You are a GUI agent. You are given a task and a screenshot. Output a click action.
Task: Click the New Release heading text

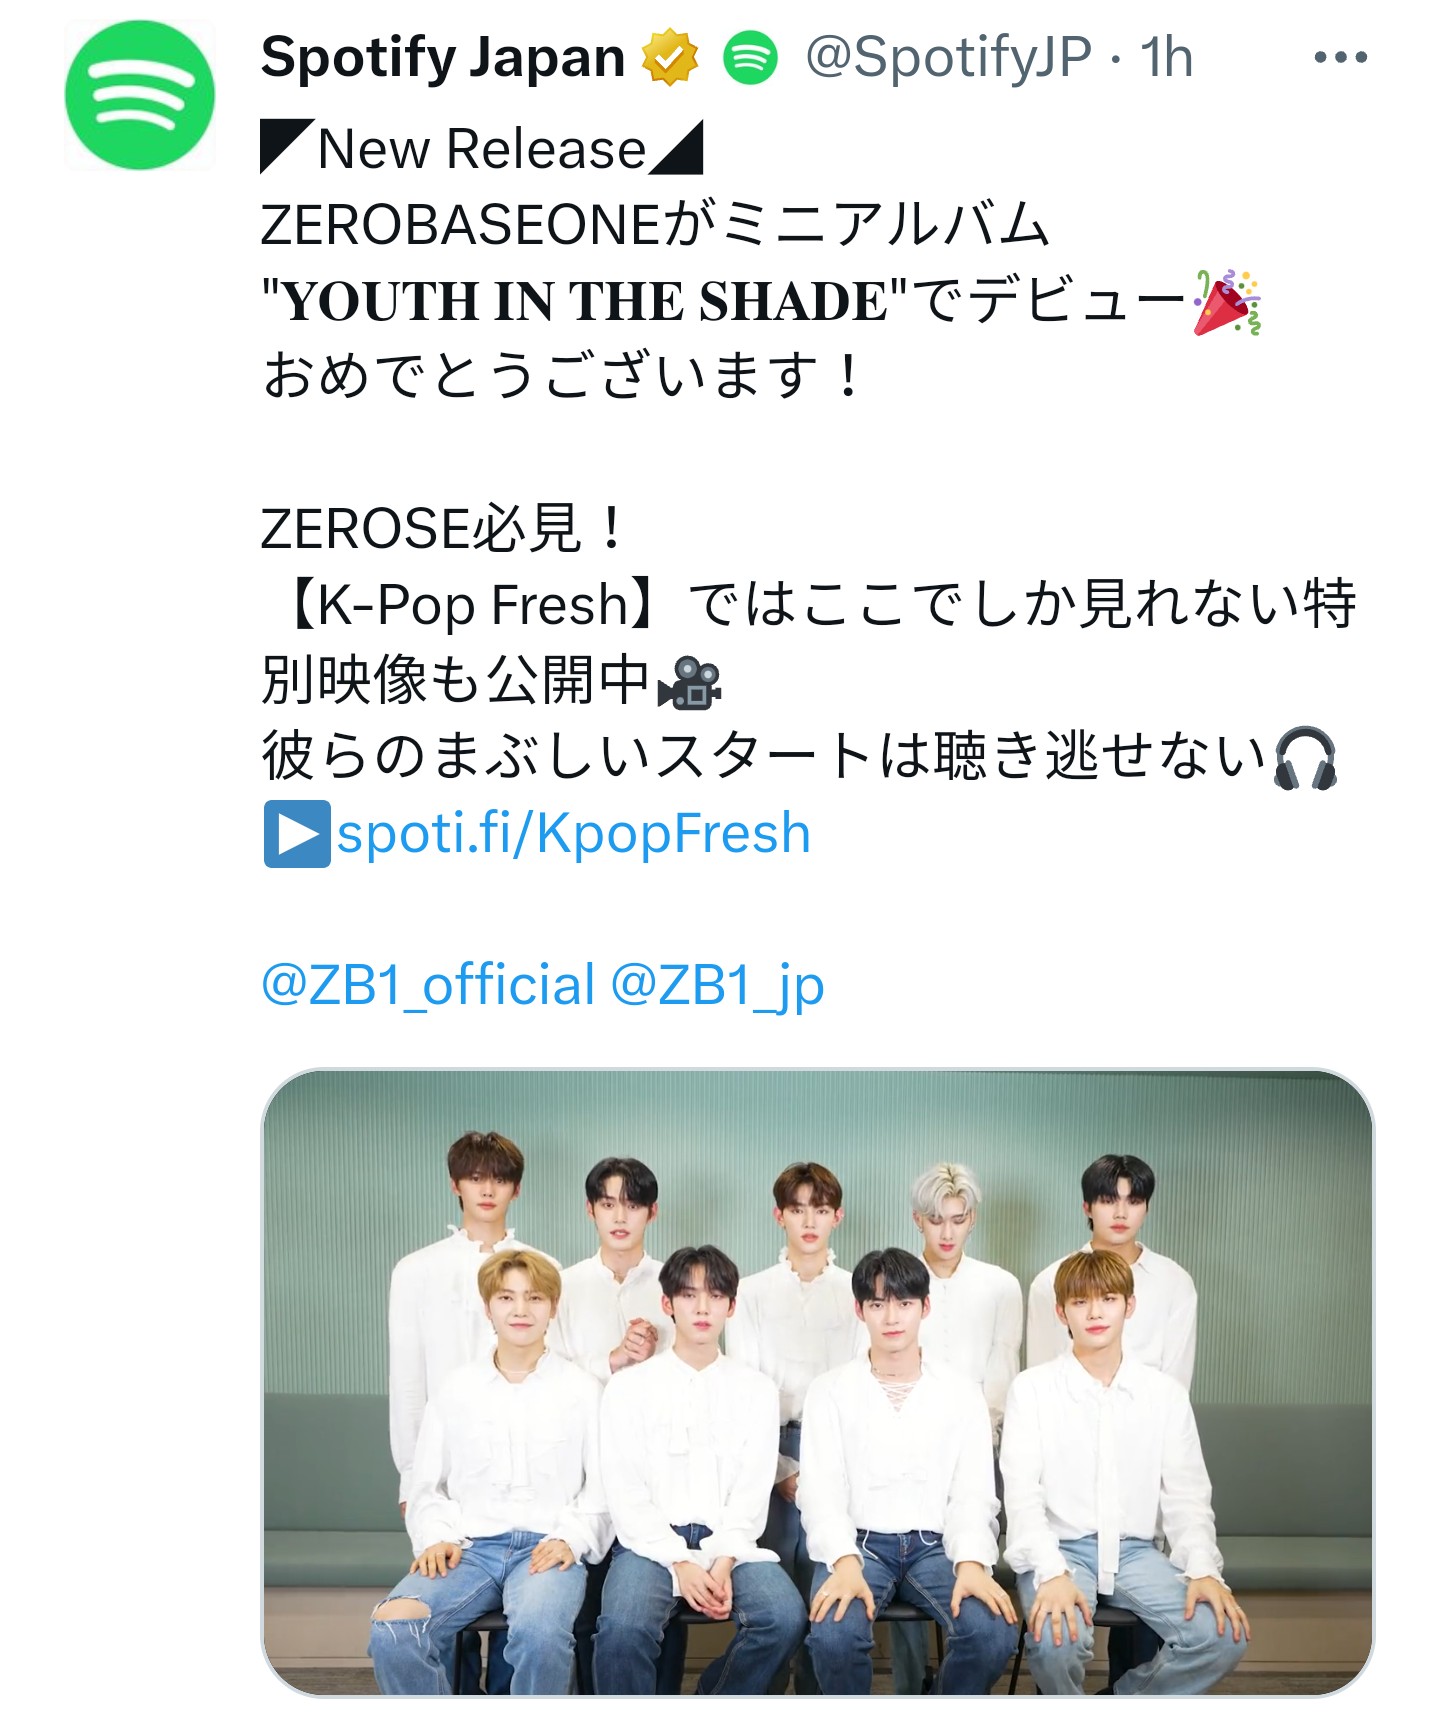tap(482, 149)
